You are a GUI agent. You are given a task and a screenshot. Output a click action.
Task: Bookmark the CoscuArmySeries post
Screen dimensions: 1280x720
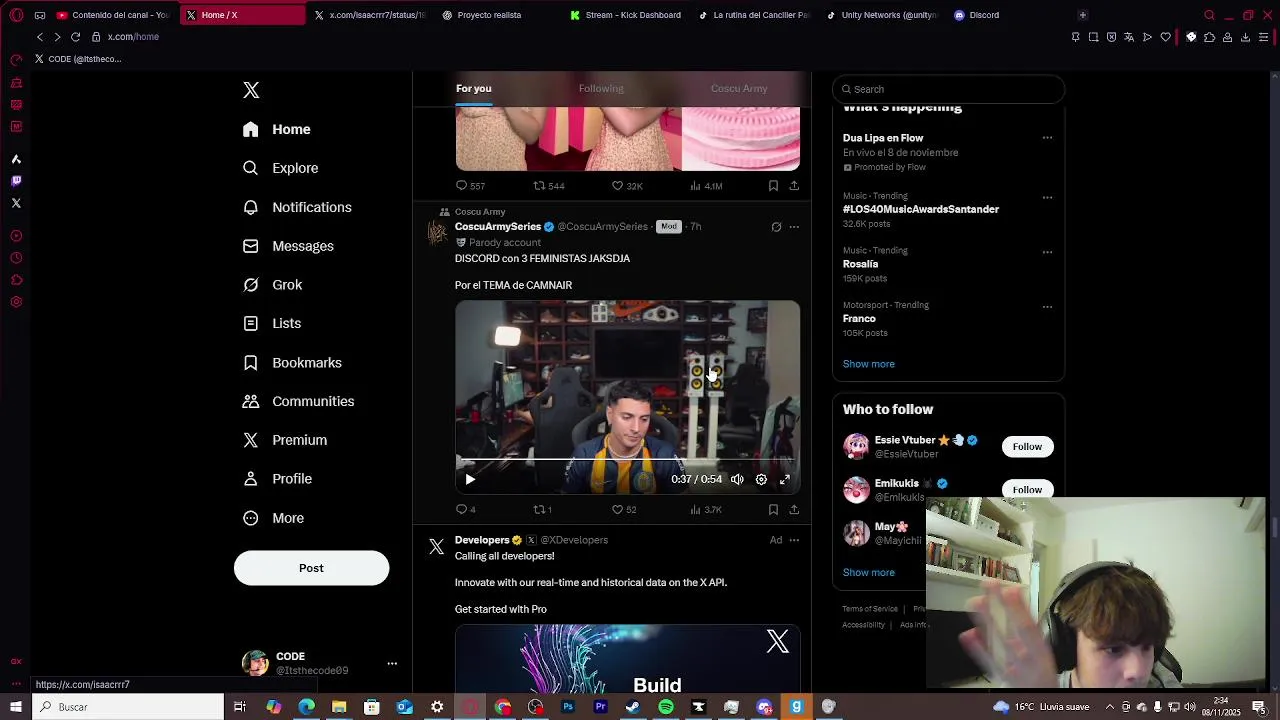click(773, 510)
